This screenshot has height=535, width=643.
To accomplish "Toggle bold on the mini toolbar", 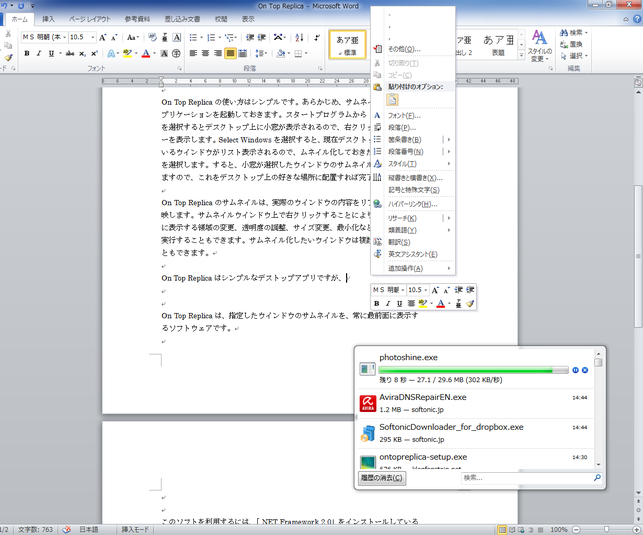I will pyautogui.click(x=376, y=303).
